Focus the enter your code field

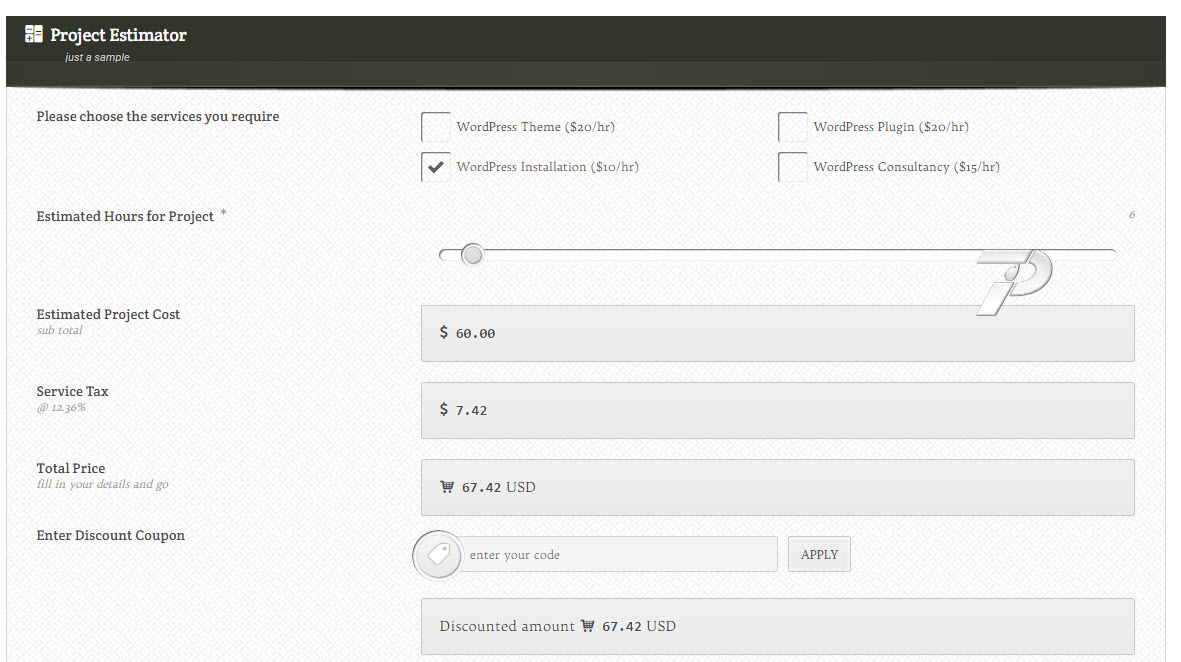pyautogui.click(x=618, y=554)
